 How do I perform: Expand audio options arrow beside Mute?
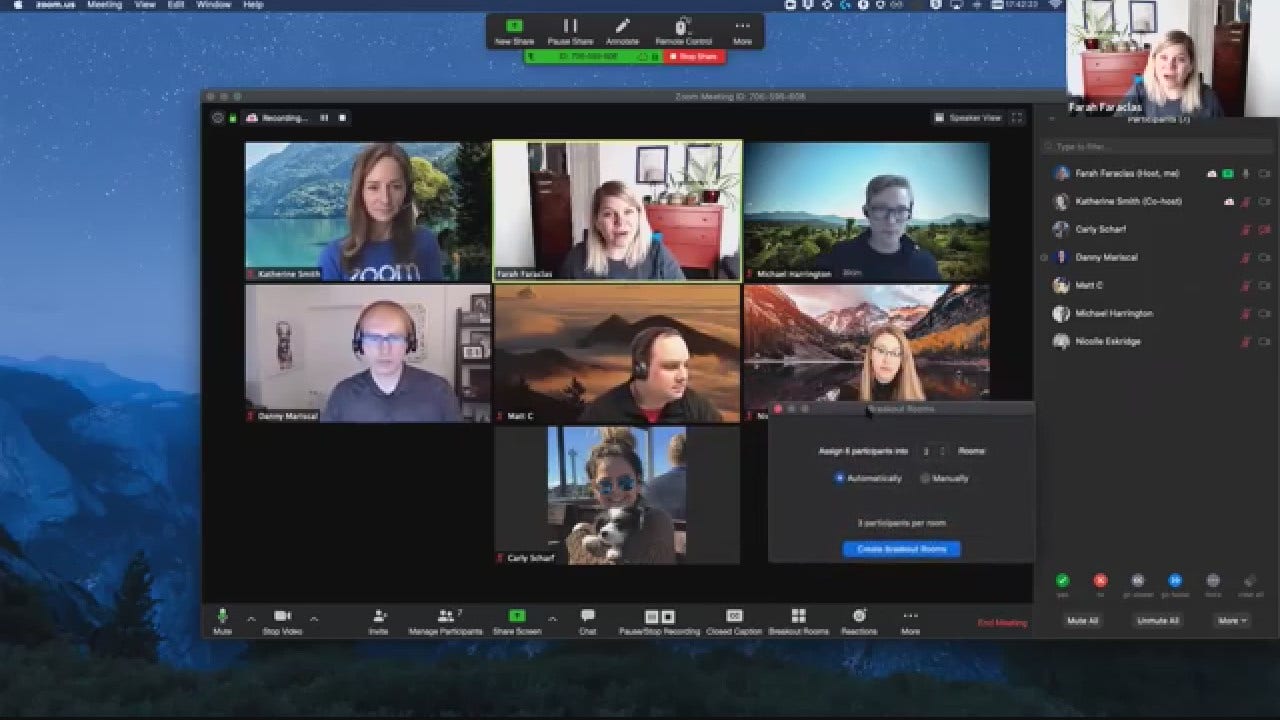(251, 619)
